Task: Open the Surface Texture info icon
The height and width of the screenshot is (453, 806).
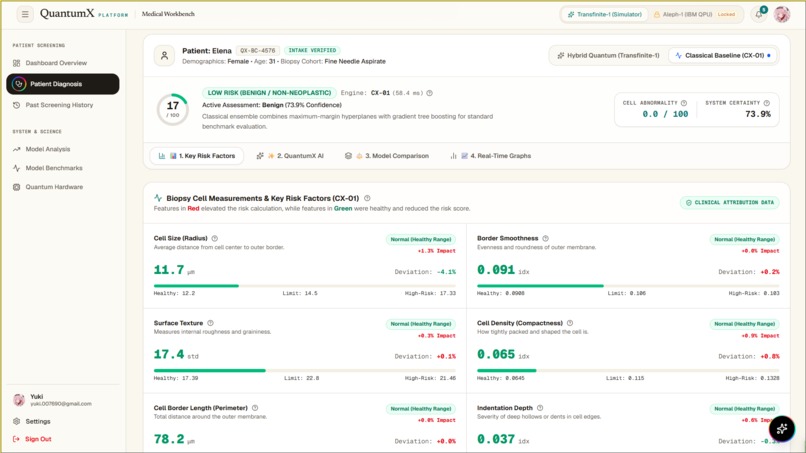Action: pyautogui.click(x=210, y=323)
